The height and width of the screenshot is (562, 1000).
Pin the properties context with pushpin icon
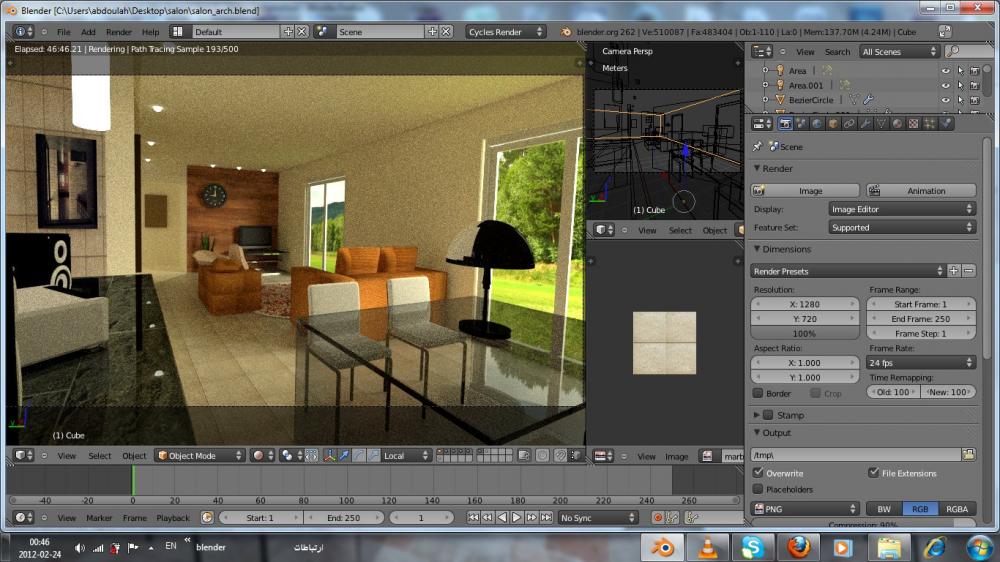tap(757, 147)
